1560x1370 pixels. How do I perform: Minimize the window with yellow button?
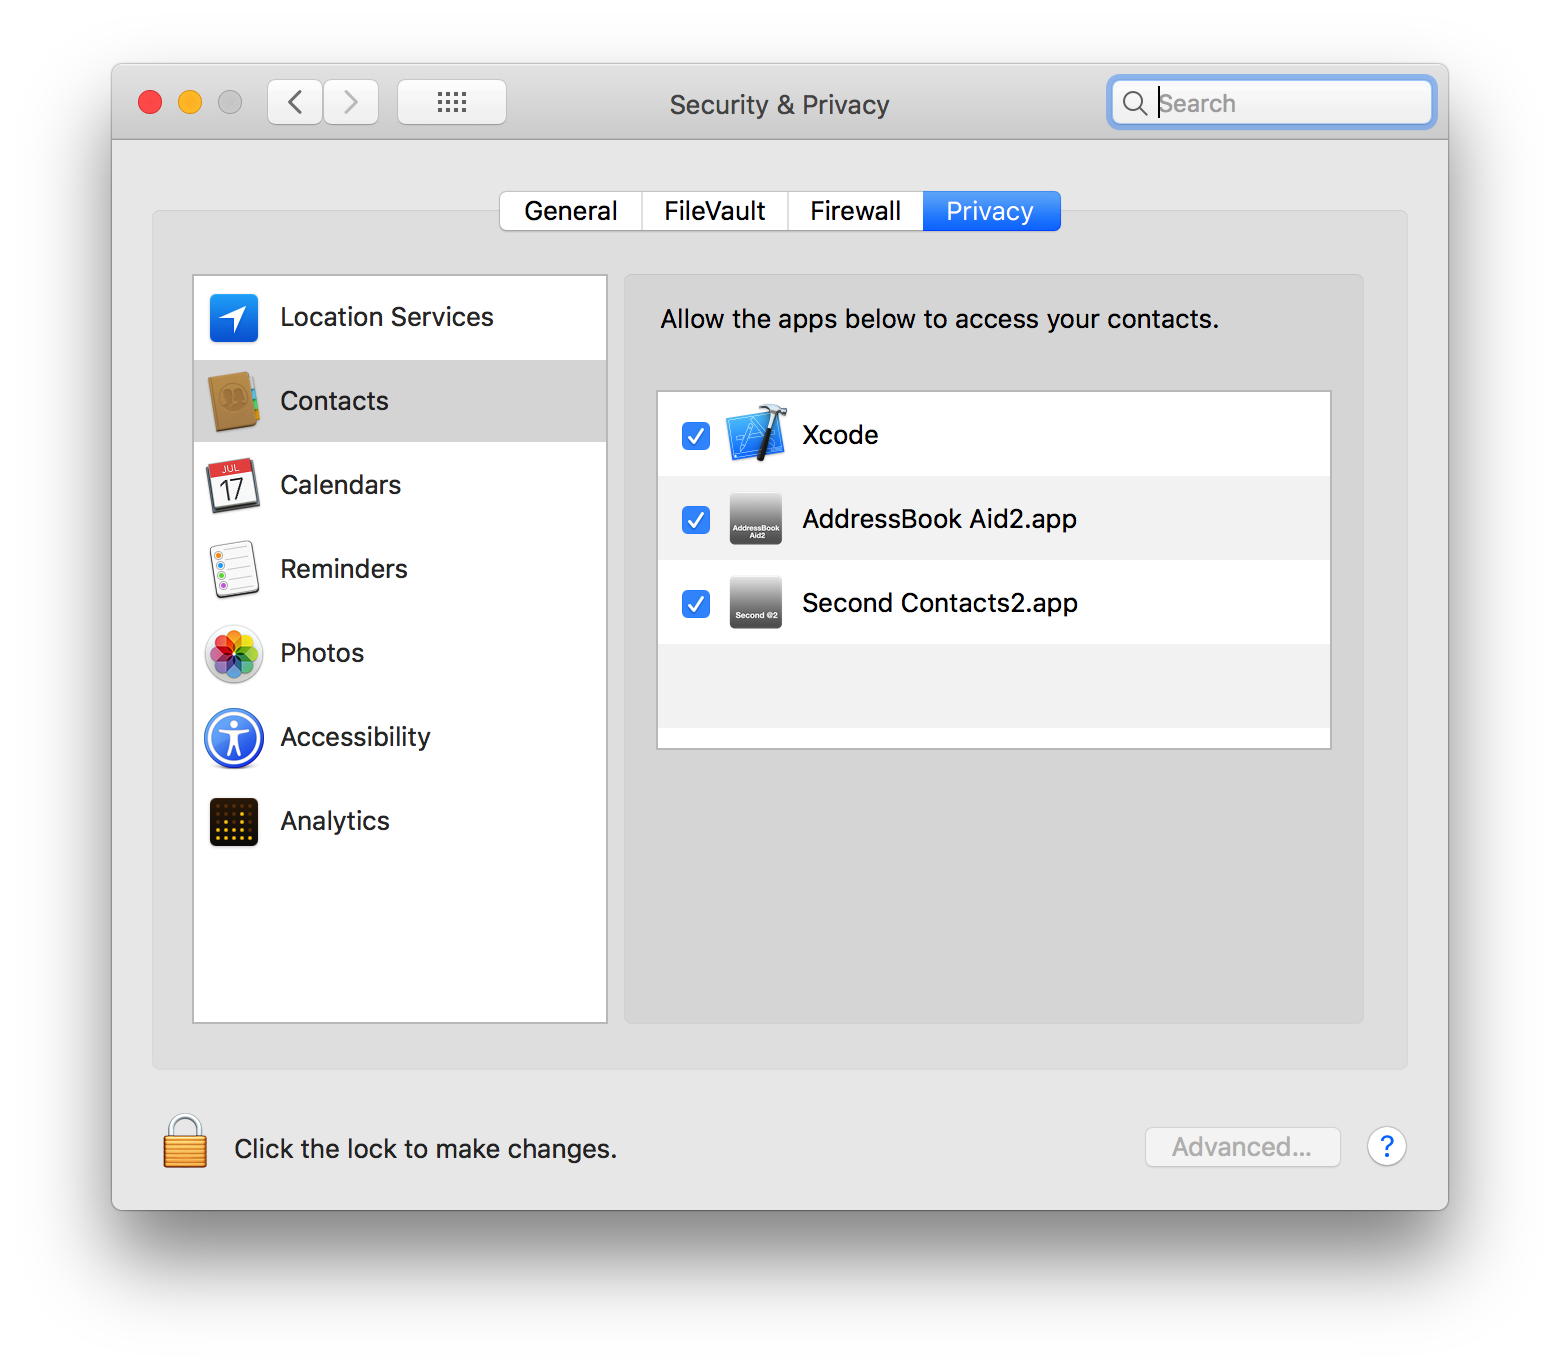click(190, 102)
